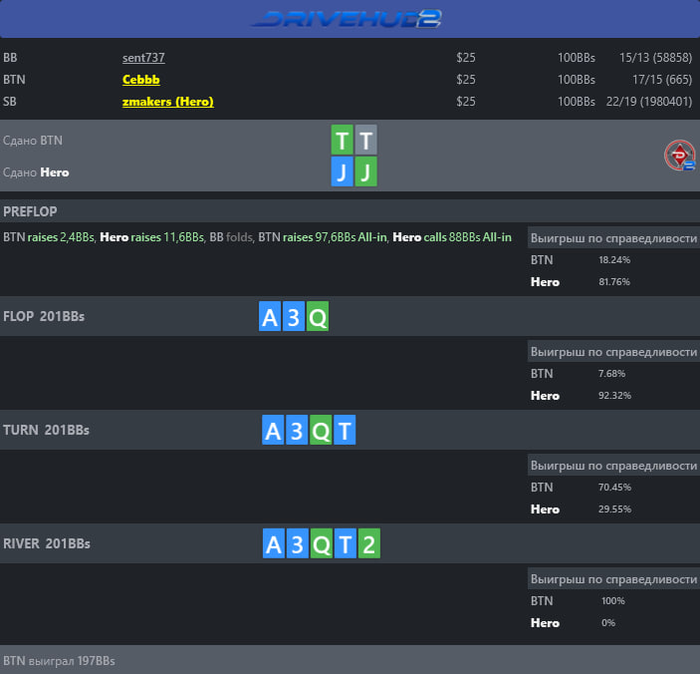Click BTN's gray T card

[366, 140]
